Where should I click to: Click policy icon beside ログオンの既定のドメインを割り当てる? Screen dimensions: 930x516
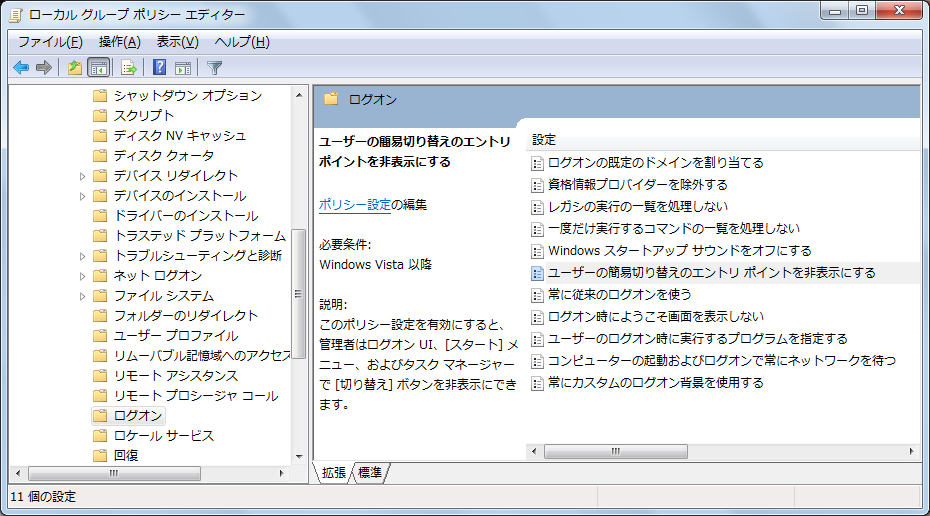point(537,164)
